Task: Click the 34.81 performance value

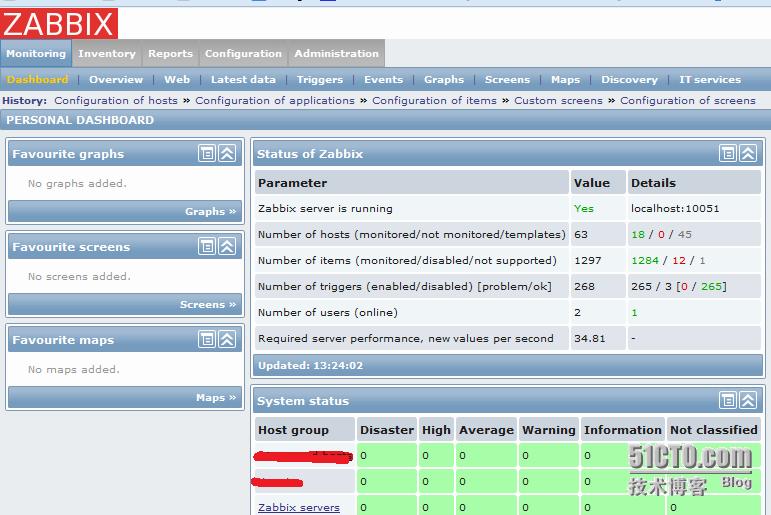Action: [x=590, y=338]
